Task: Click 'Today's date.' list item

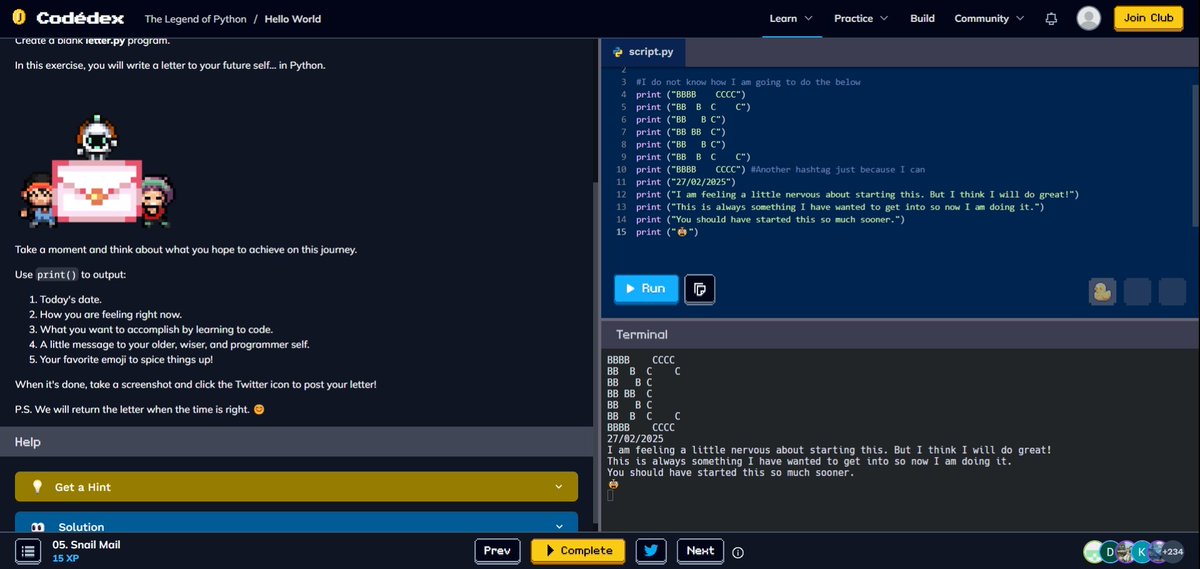Action: coord(71,299)
